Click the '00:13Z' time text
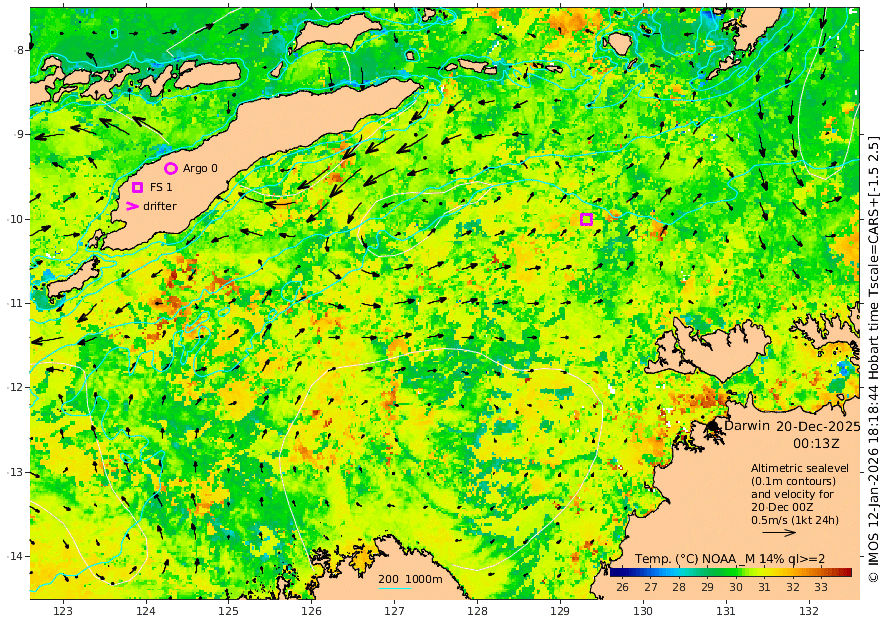 coord(816,444)
